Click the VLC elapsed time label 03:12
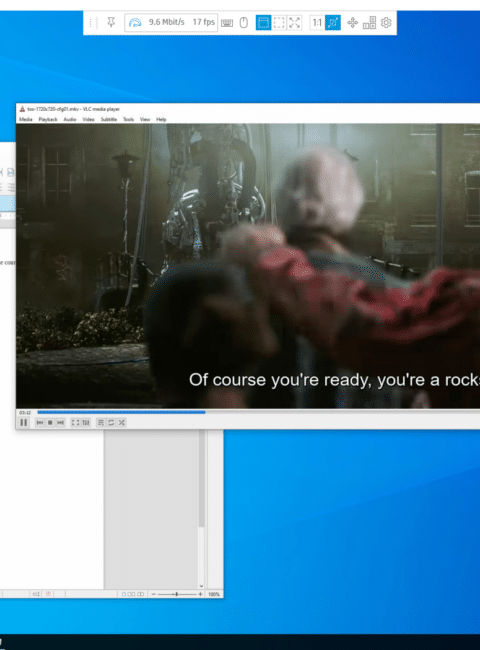Screen dimensions: 480x650 pyautogui.click(x=25, y=412)
